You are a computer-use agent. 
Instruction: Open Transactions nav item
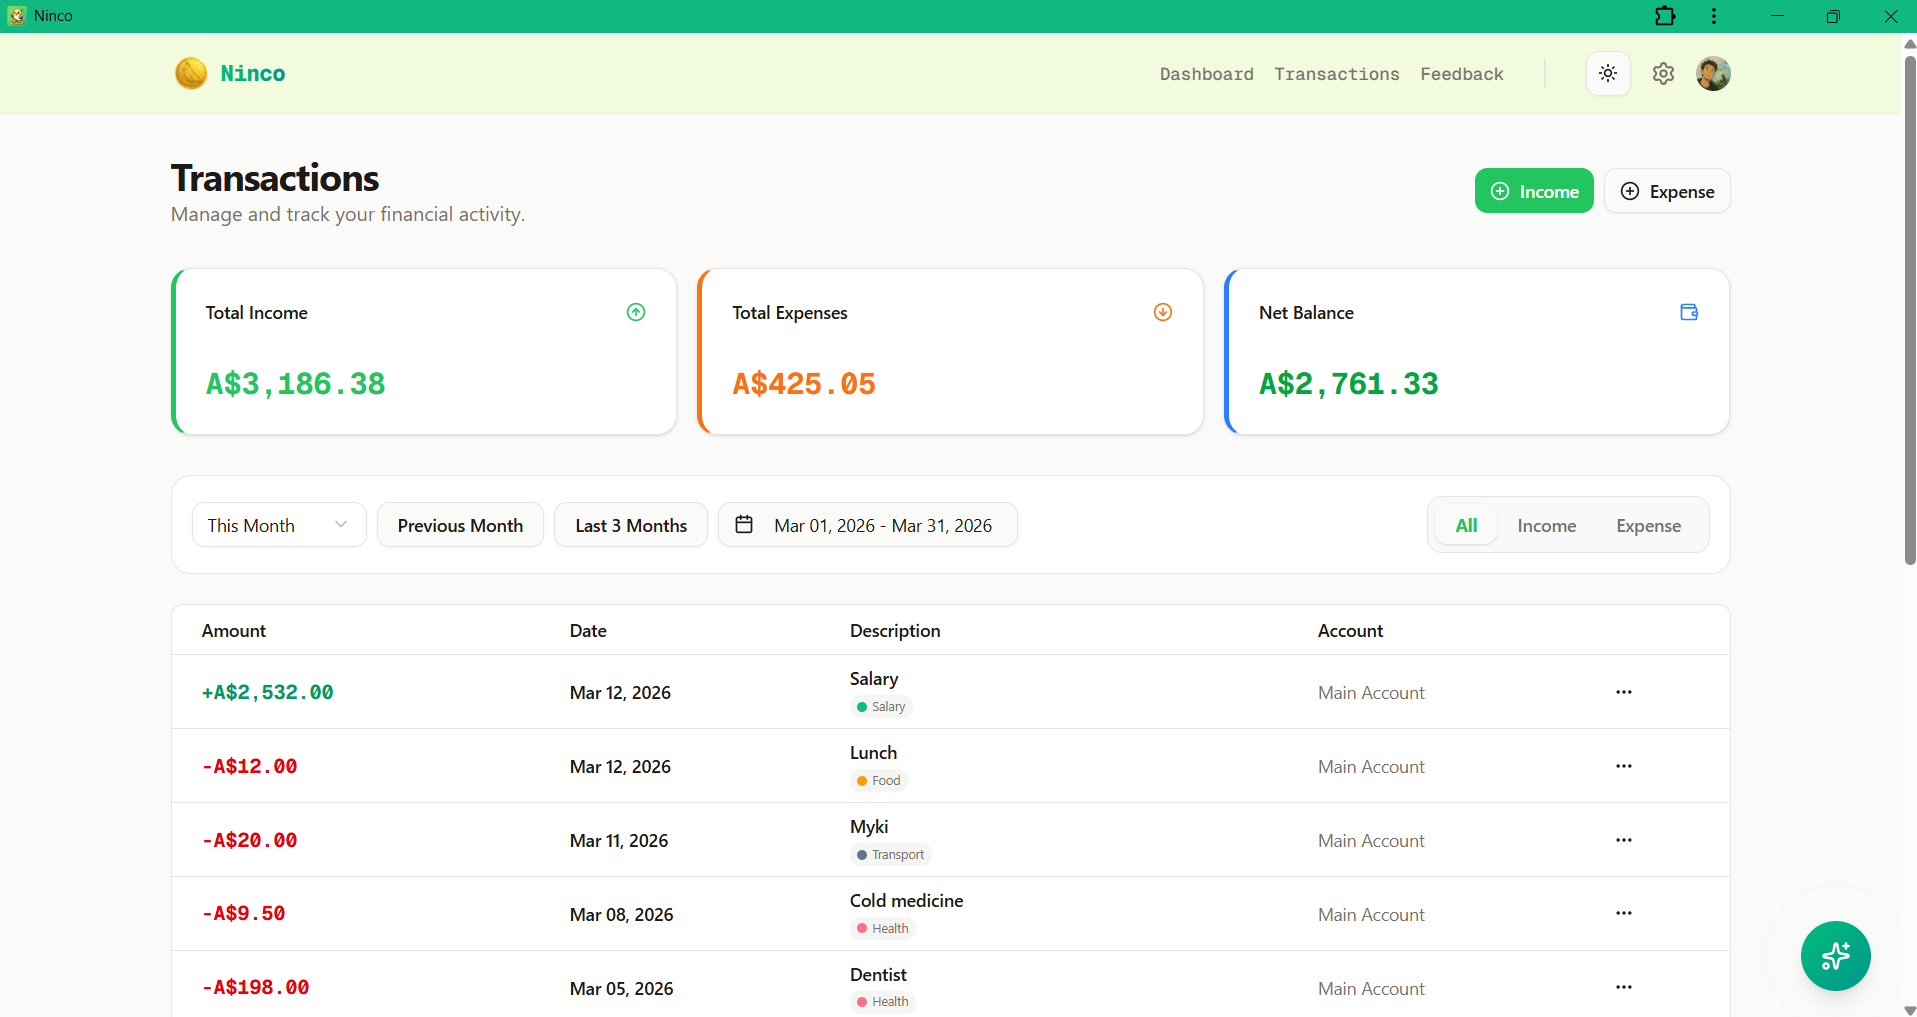coord(1336,74)
